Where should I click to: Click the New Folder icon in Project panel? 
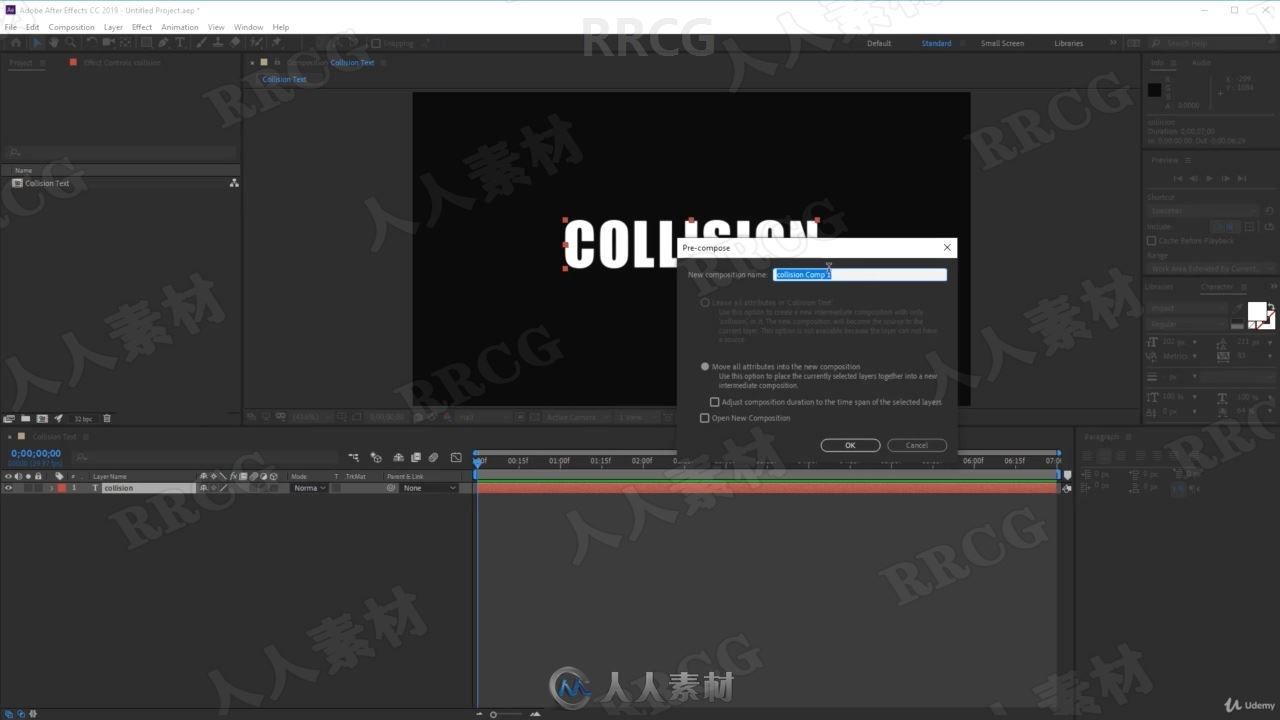pyautogui.click(x=25, y=418)
